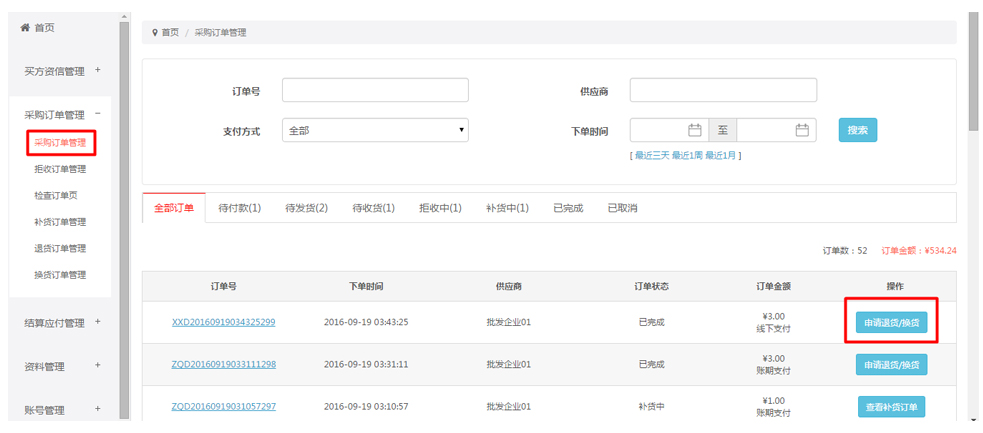This screenshot has height=433, width=983.
Task: Switch to the 待发货(2) tab
Action: pyautogui.click(x=306, y=208)
